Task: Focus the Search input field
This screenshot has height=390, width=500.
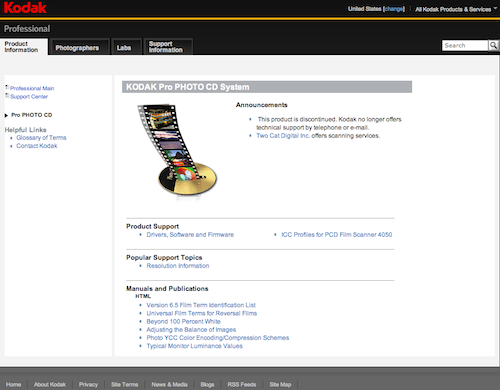Action: pos(465,45)
